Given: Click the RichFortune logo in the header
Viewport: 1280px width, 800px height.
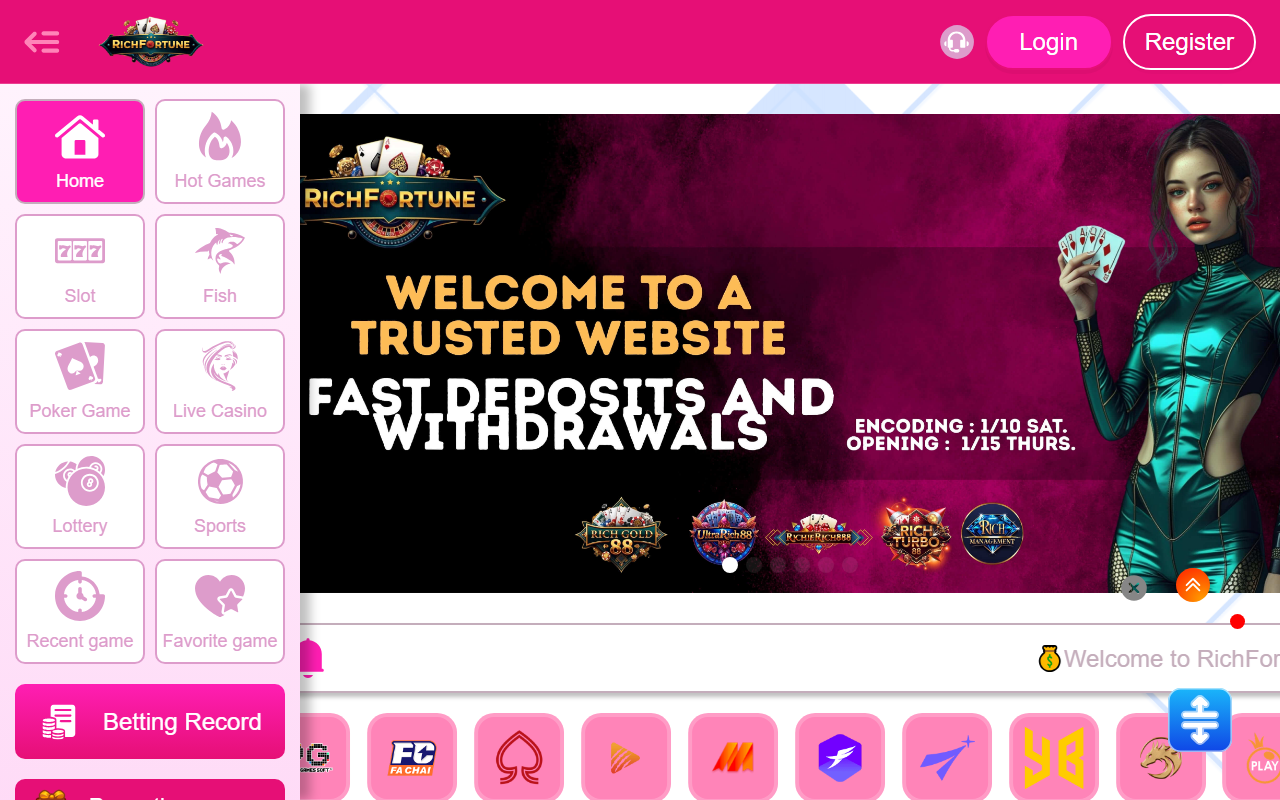Looking at the screenshot, I should tap(151, 42).
